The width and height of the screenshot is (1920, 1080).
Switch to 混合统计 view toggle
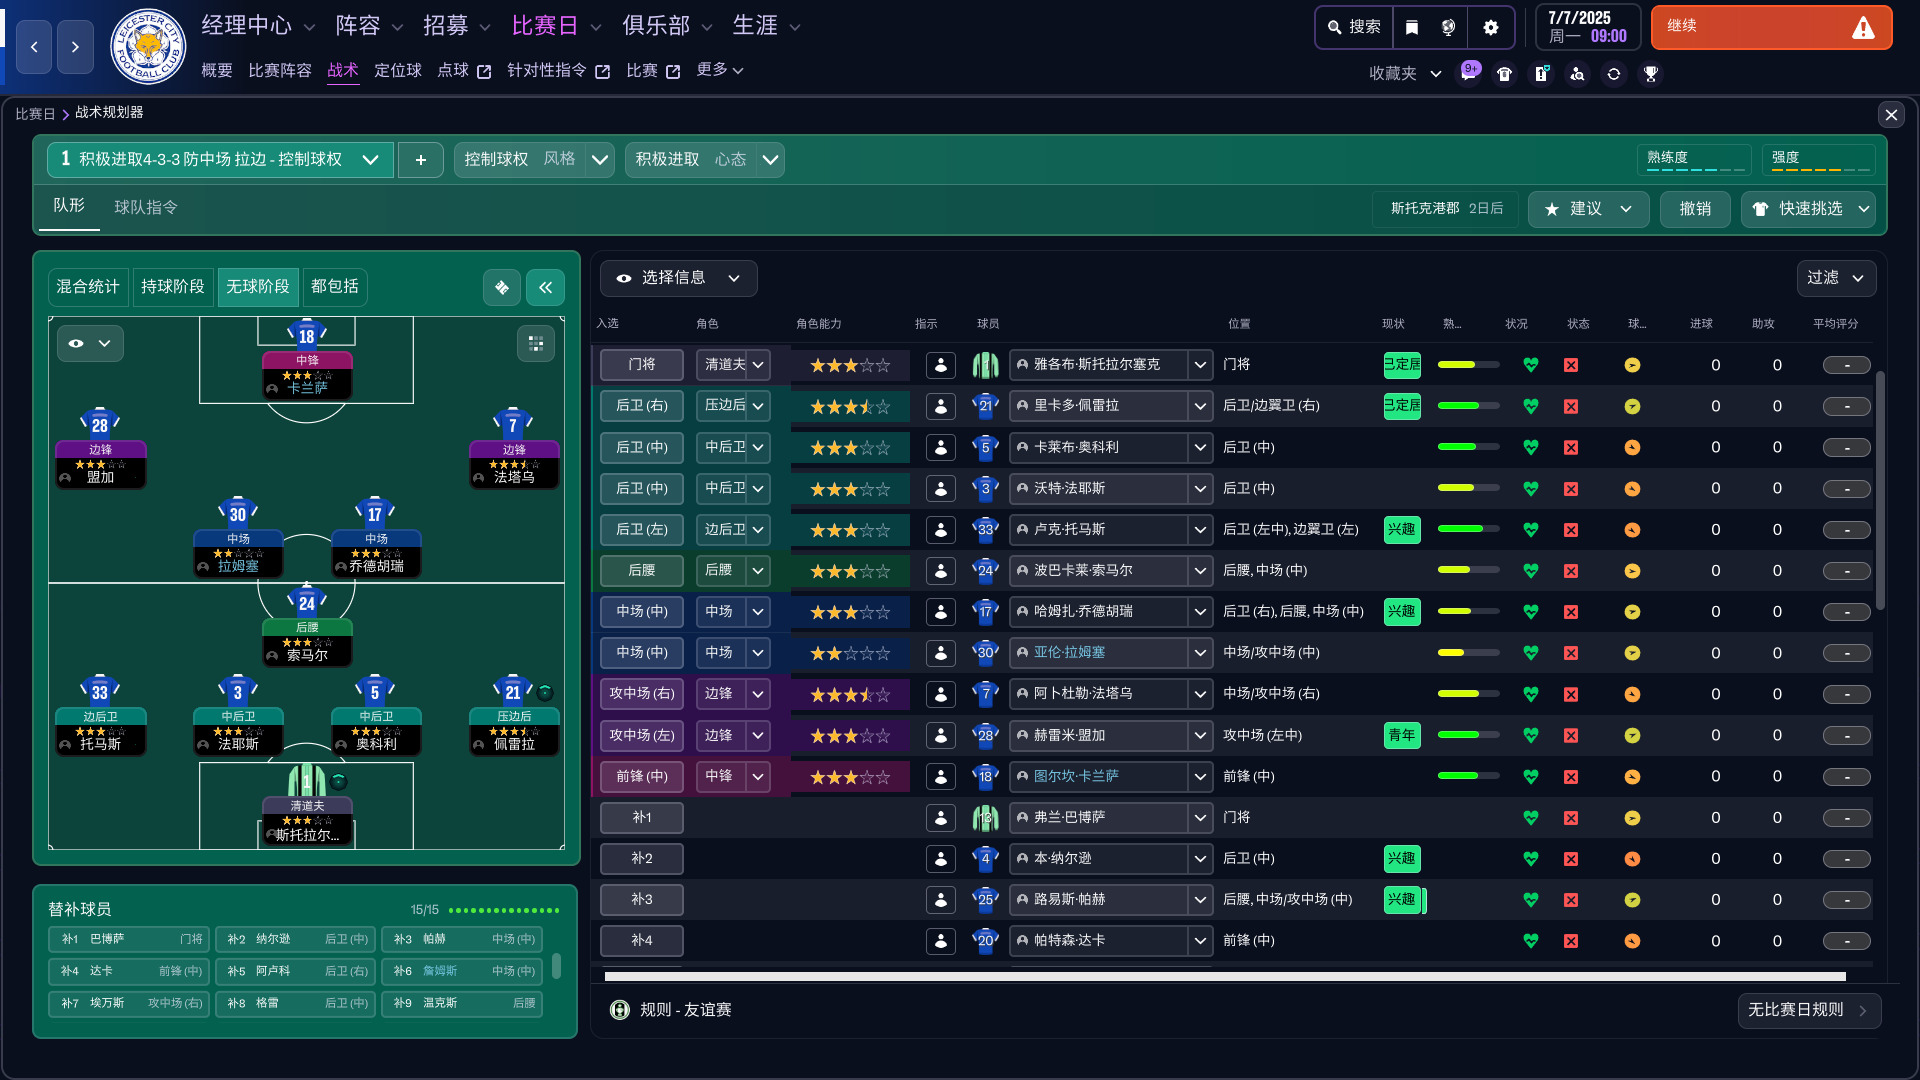88,287
